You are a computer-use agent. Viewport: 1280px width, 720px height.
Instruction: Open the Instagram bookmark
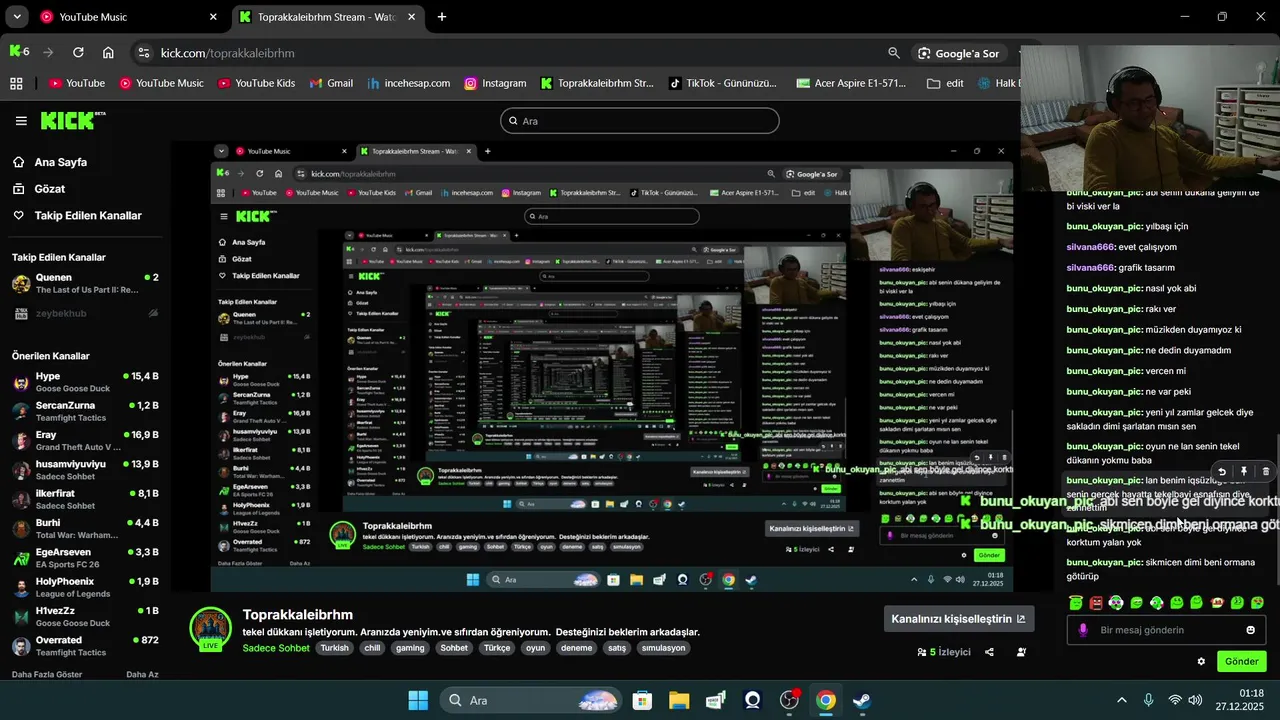(x=495, y=83)
